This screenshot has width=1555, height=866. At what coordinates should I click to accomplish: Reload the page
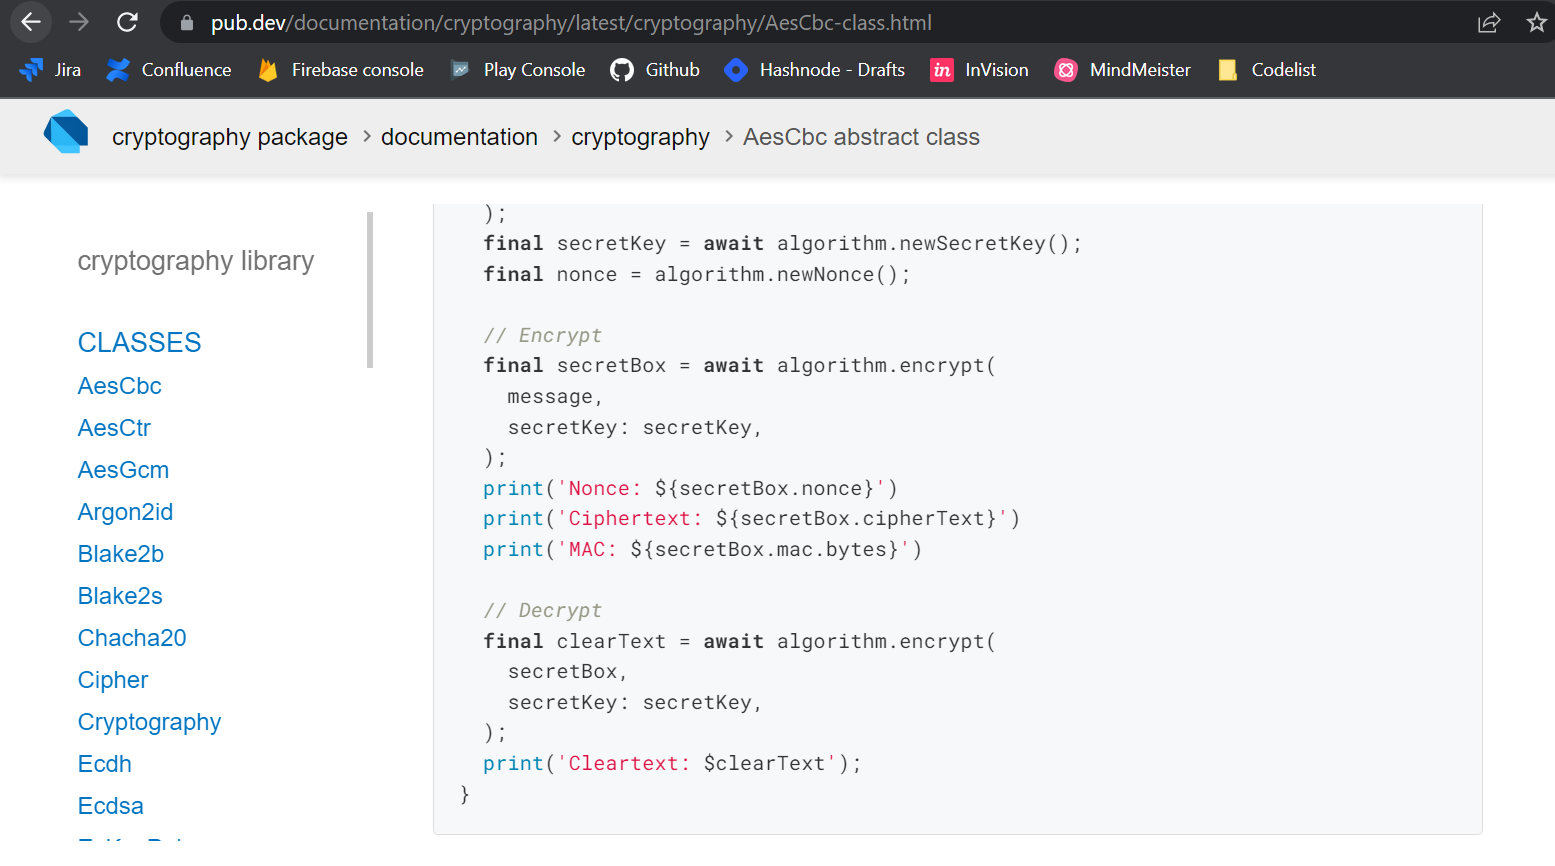click(x=127, y=22)
